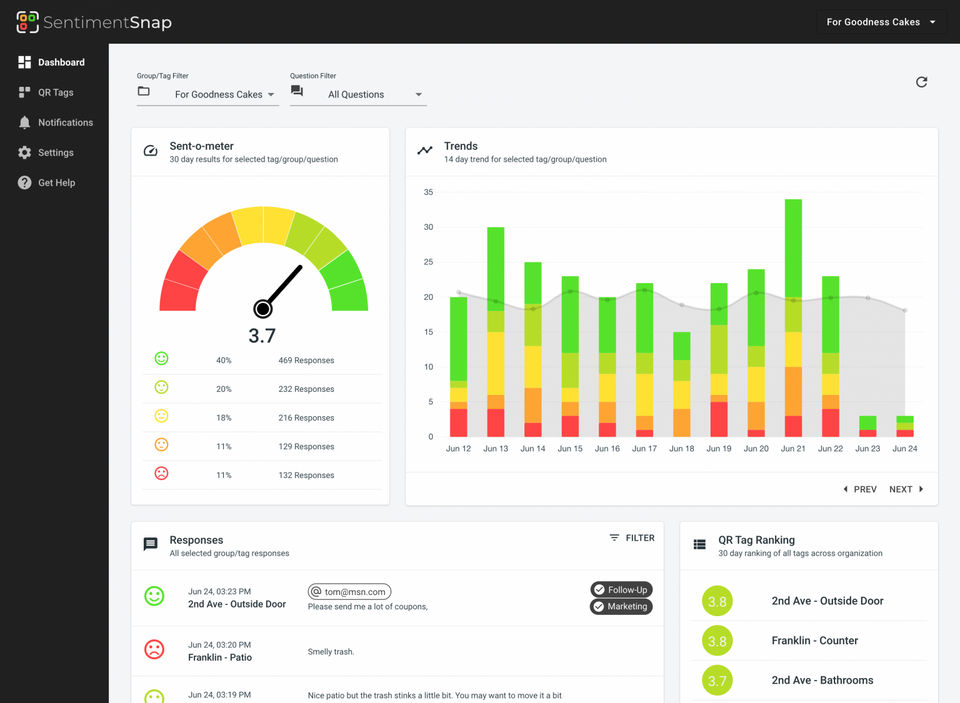Toggle the Marketing checkmark chip
The height and width of the screenshot is (703, 960).
621,606
